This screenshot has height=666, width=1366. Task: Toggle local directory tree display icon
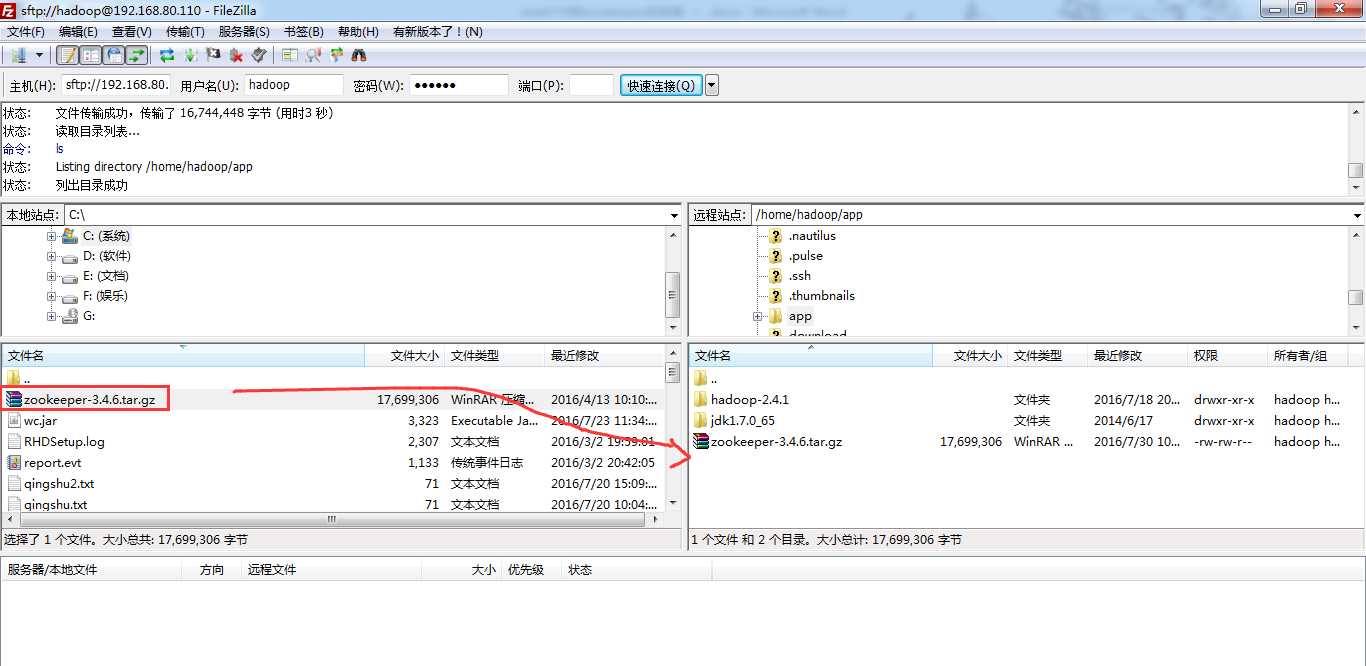pos(91,55)
